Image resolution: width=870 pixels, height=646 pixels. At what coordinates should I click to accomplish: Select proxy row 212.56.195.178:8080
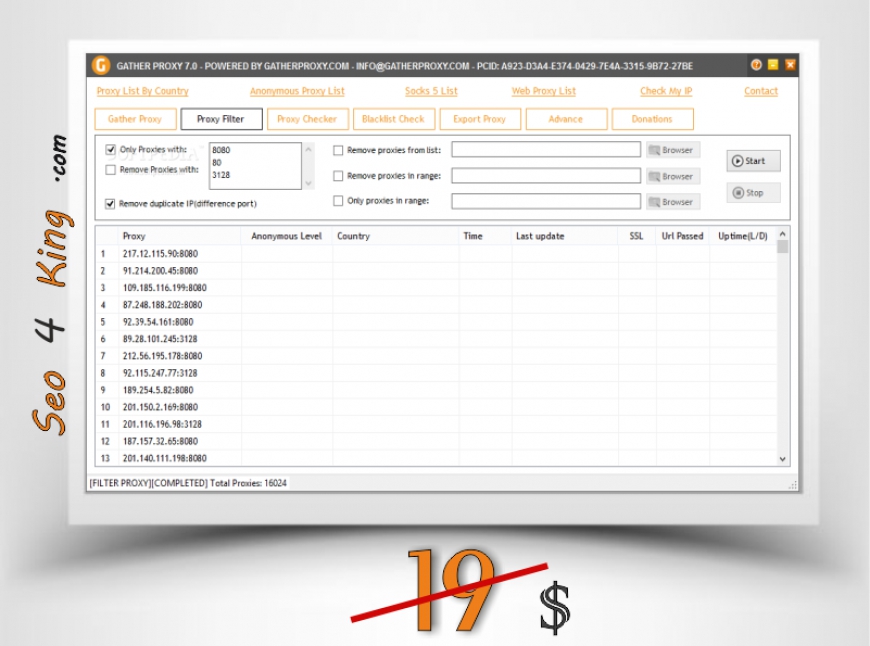coord(436,356)
